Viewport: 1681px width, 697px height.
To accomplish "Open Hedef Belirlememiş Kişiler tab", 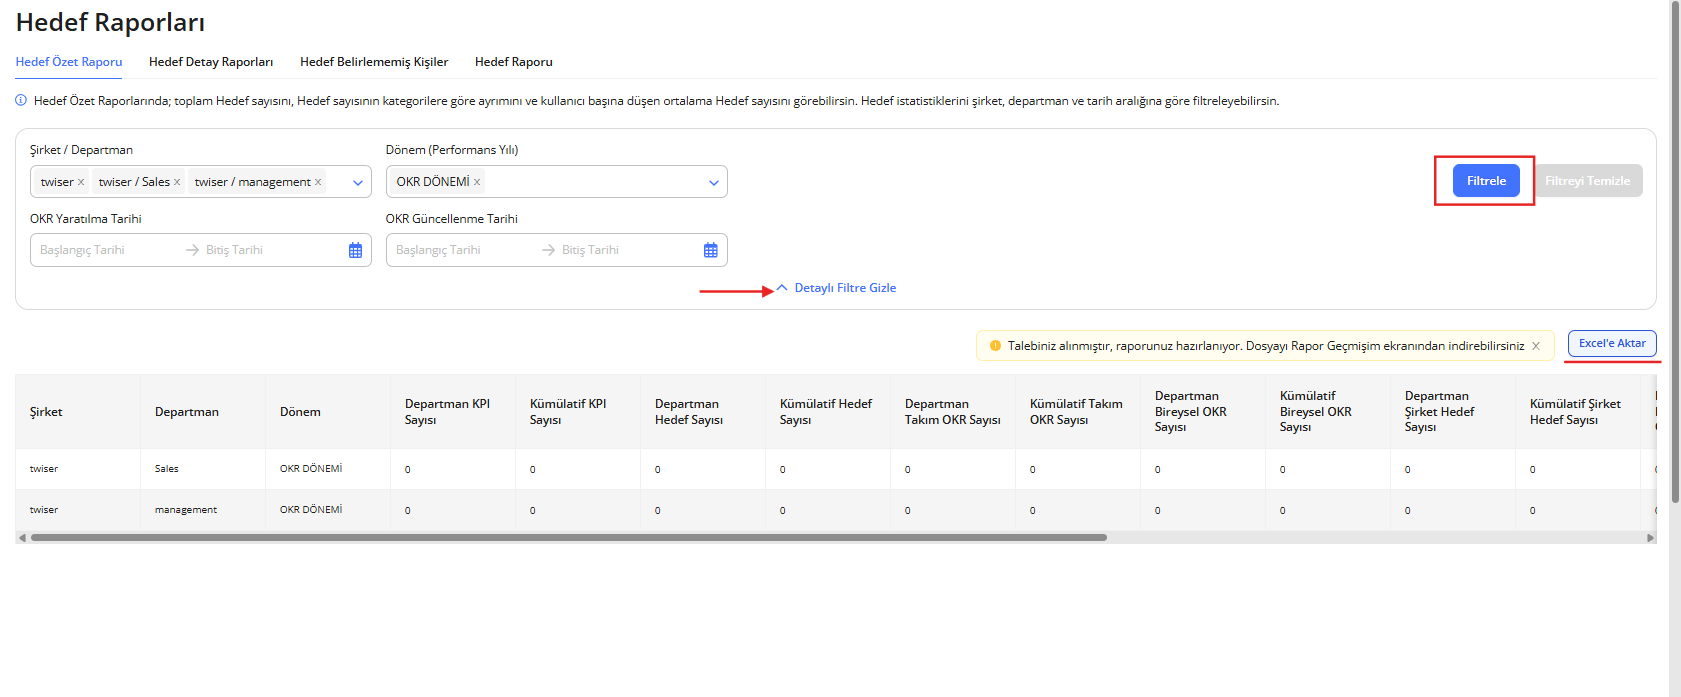I will 374,62.
